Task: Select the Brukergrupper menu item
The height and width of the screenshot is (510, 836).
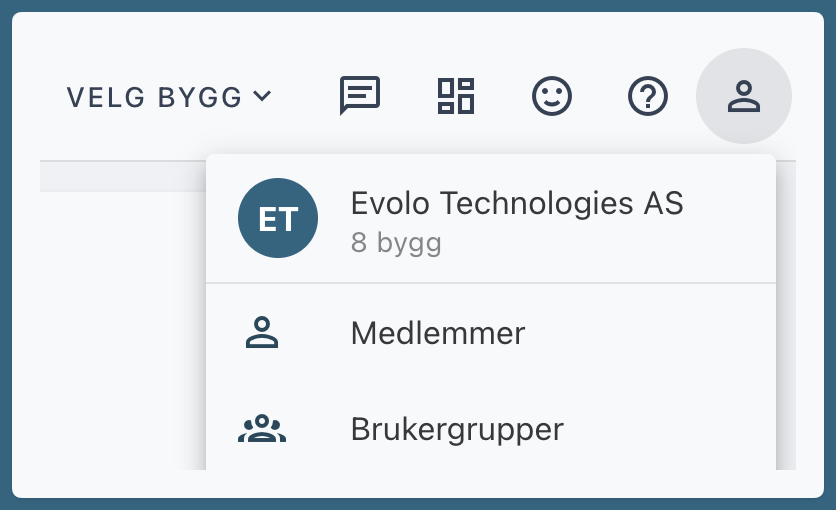Action: click(x=457, y=429)
